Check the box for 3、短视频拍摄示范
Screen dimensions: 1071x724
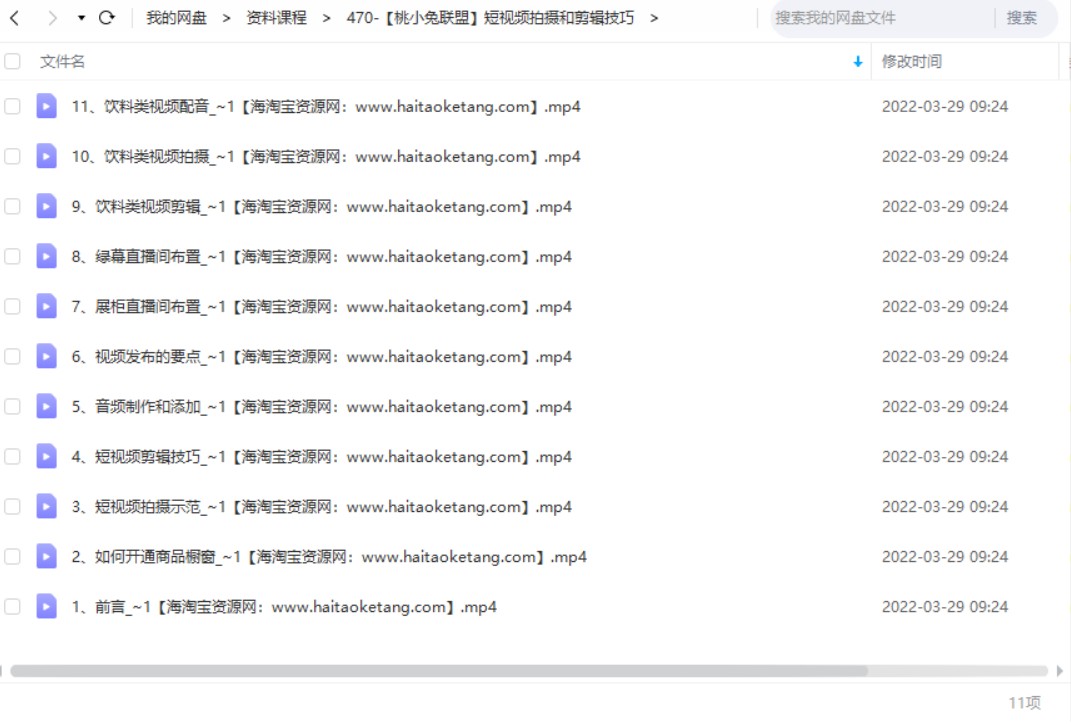point(12,507)
